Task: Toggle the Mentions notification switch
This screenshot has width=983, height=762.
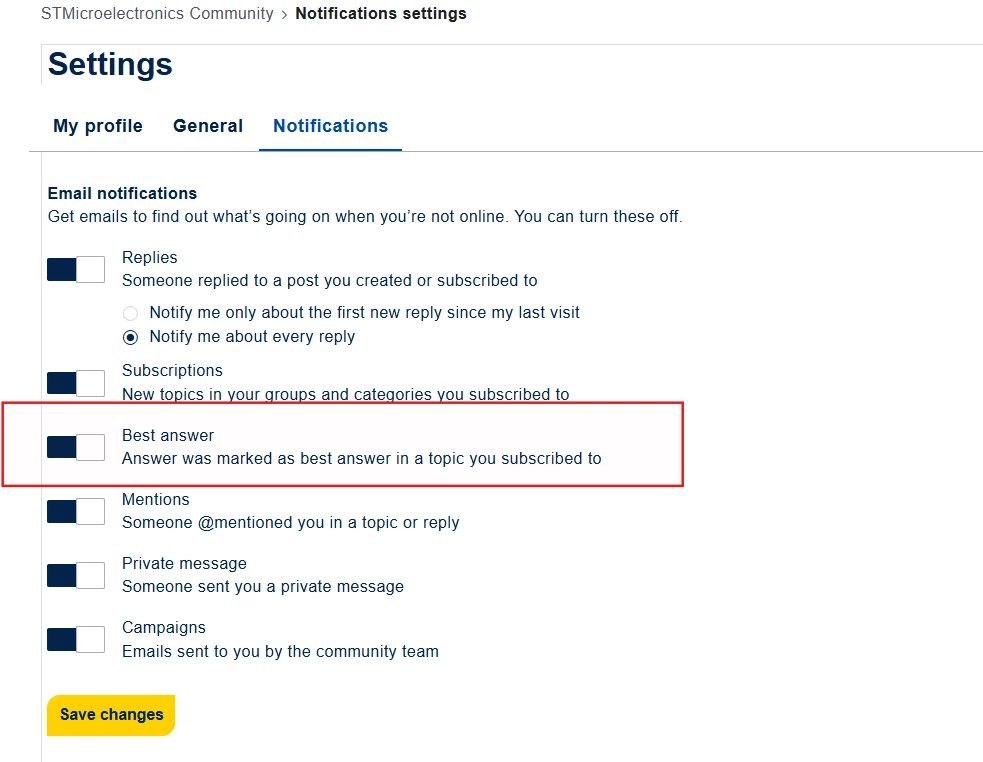Action: (76, 511)
